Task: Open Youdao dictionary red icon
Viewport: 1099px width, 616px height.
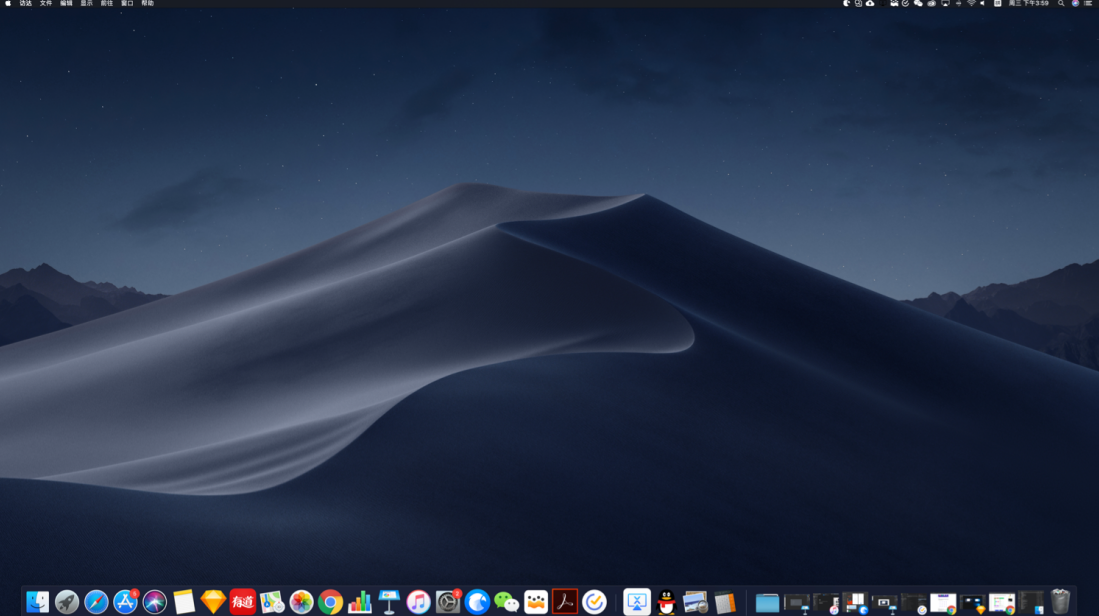Action: pos(242,601)
